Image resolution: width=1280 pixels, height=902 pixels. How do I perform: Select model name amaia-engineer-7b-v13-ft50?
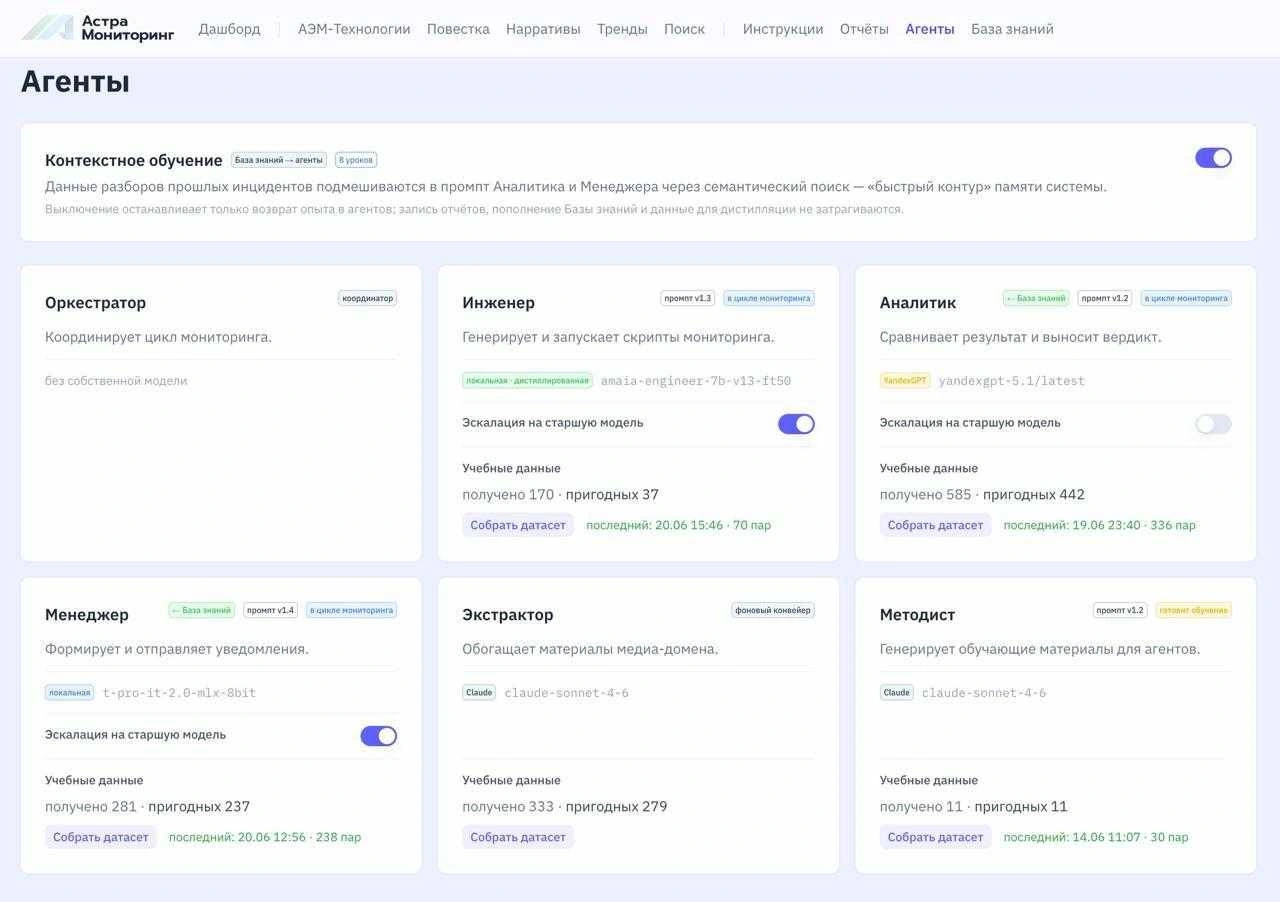point(696,381)
